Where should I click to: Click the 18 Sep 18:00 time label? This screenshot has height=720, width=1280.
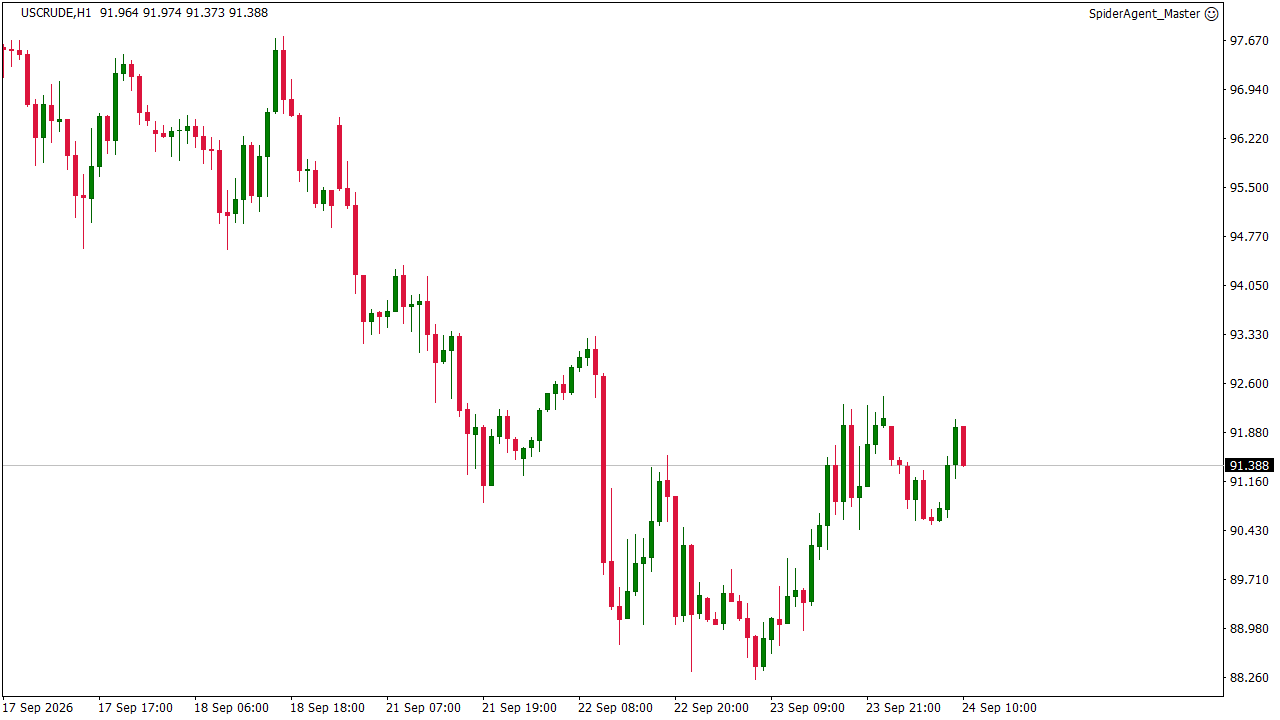coord(327,708)
